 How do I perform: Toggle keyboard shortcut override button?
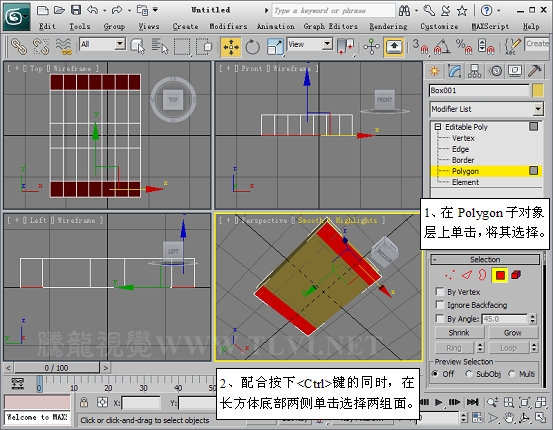[x=394, y=47]
